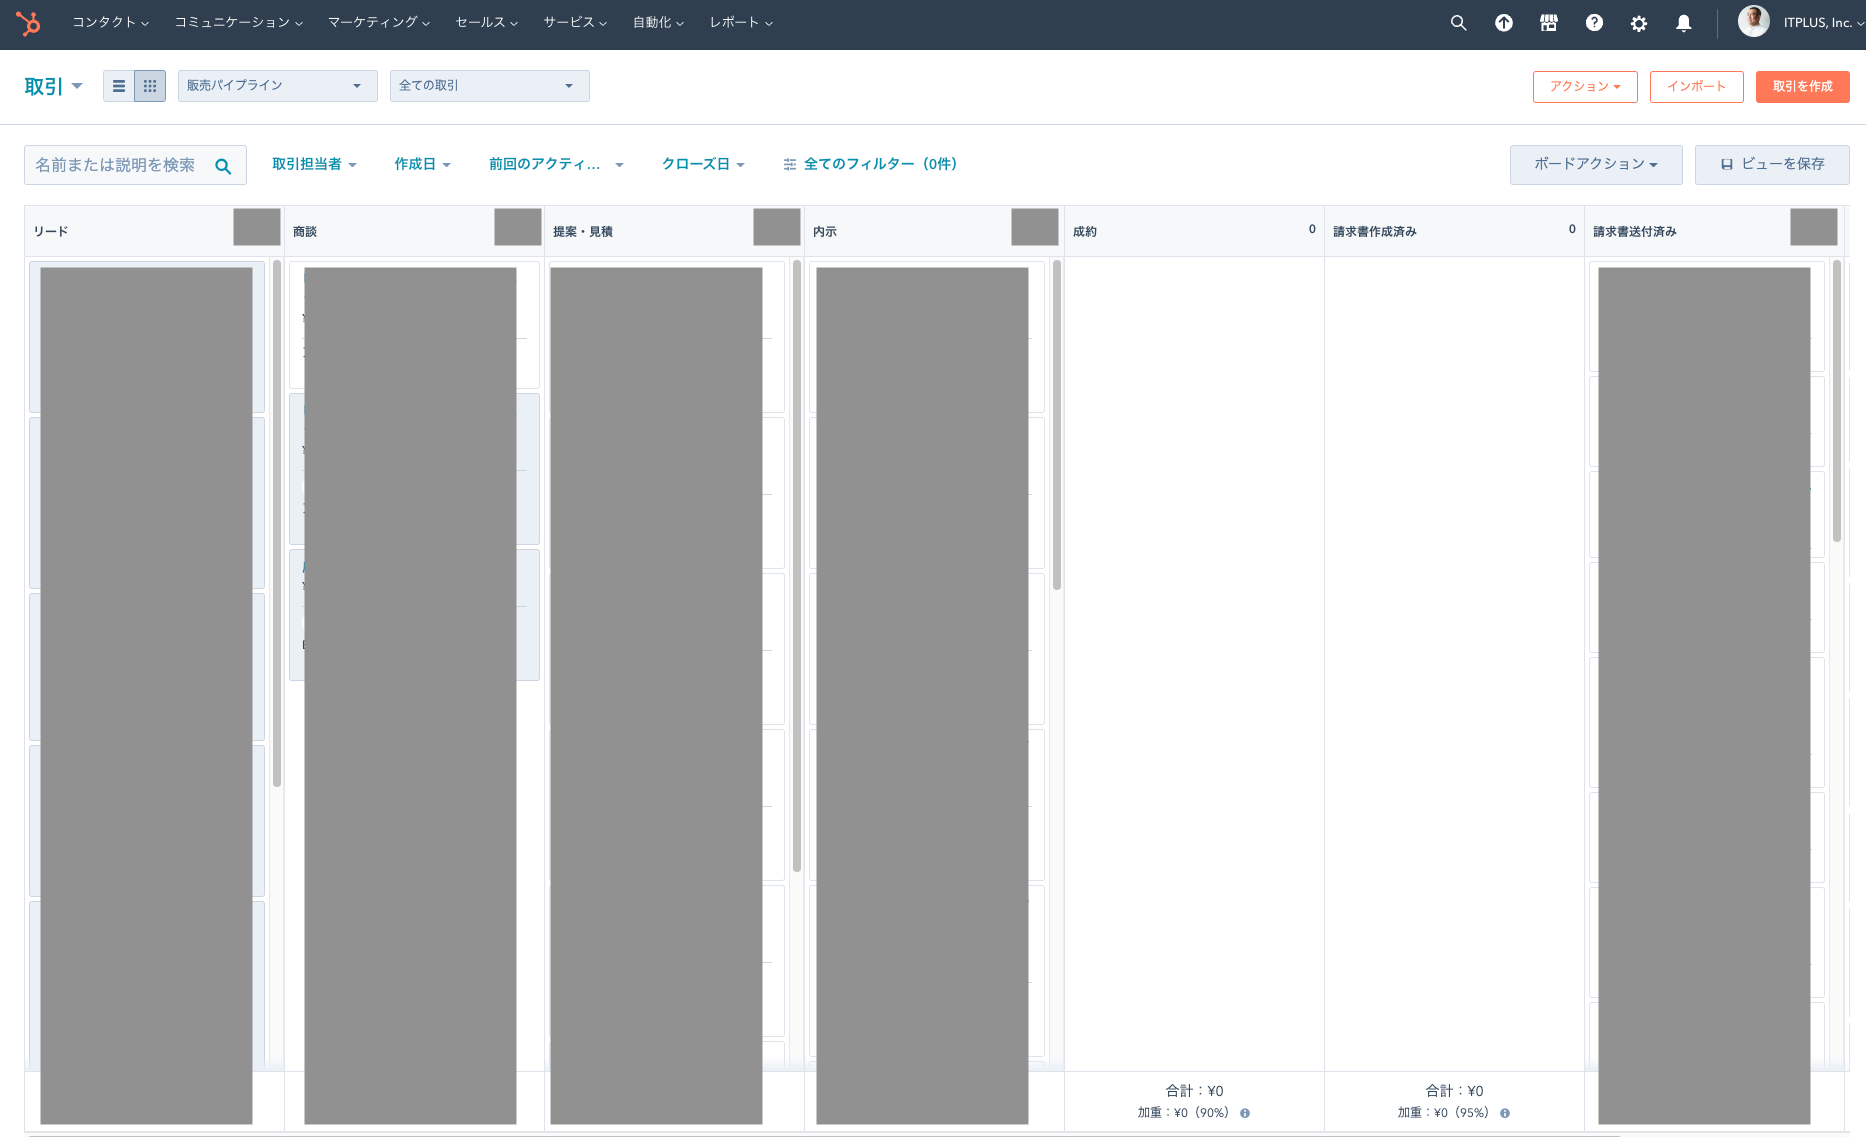1866x1137 pixels.
Task: Open the レポート menu
Action: 739,22
